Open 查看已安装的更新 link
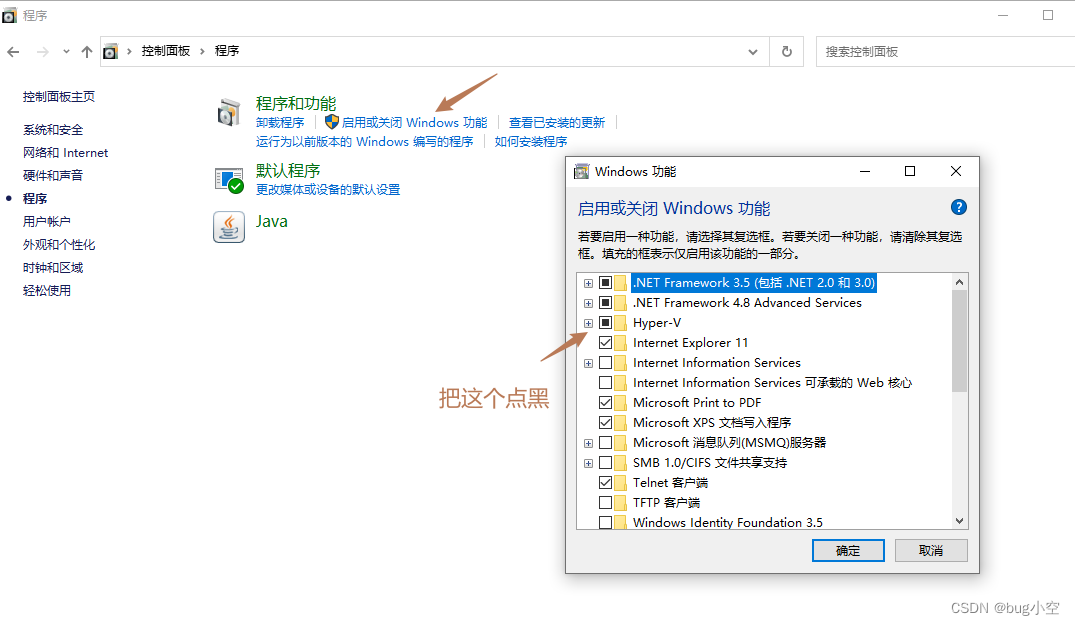The image size is (1075, 625). [557, 123]
